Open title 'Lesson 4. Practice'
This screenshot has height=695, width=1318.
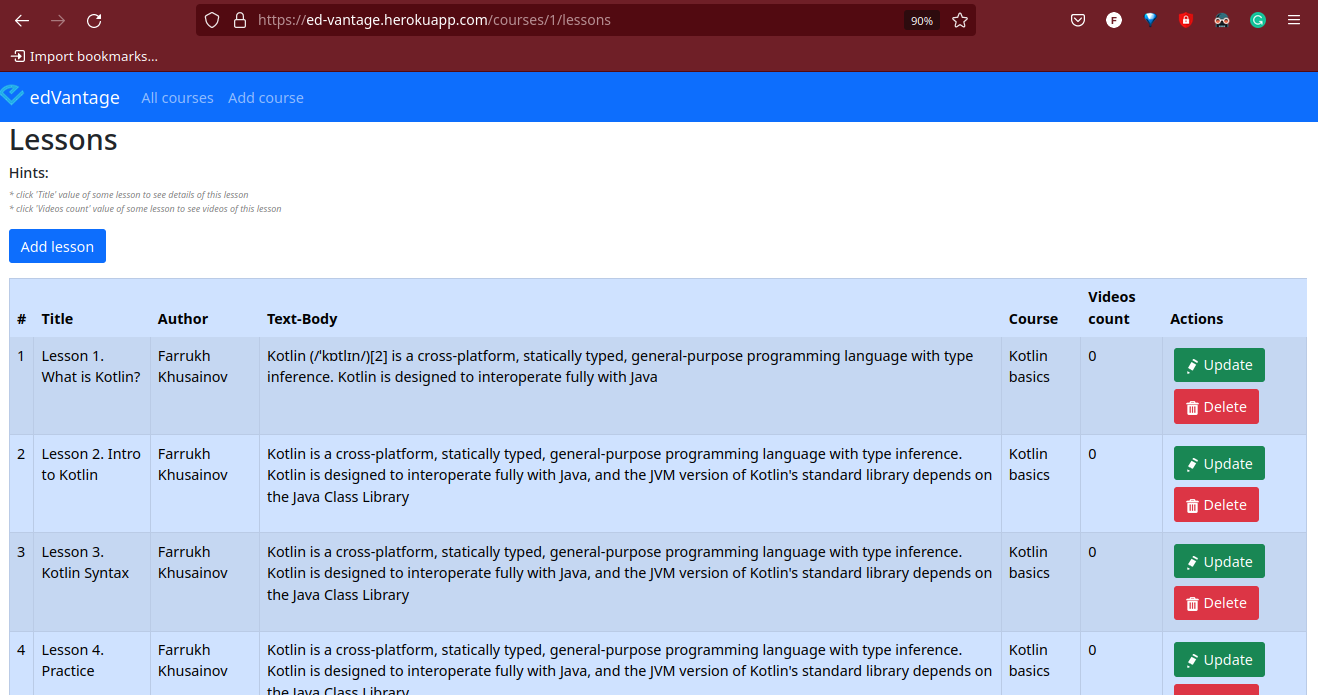coord(72,660)
